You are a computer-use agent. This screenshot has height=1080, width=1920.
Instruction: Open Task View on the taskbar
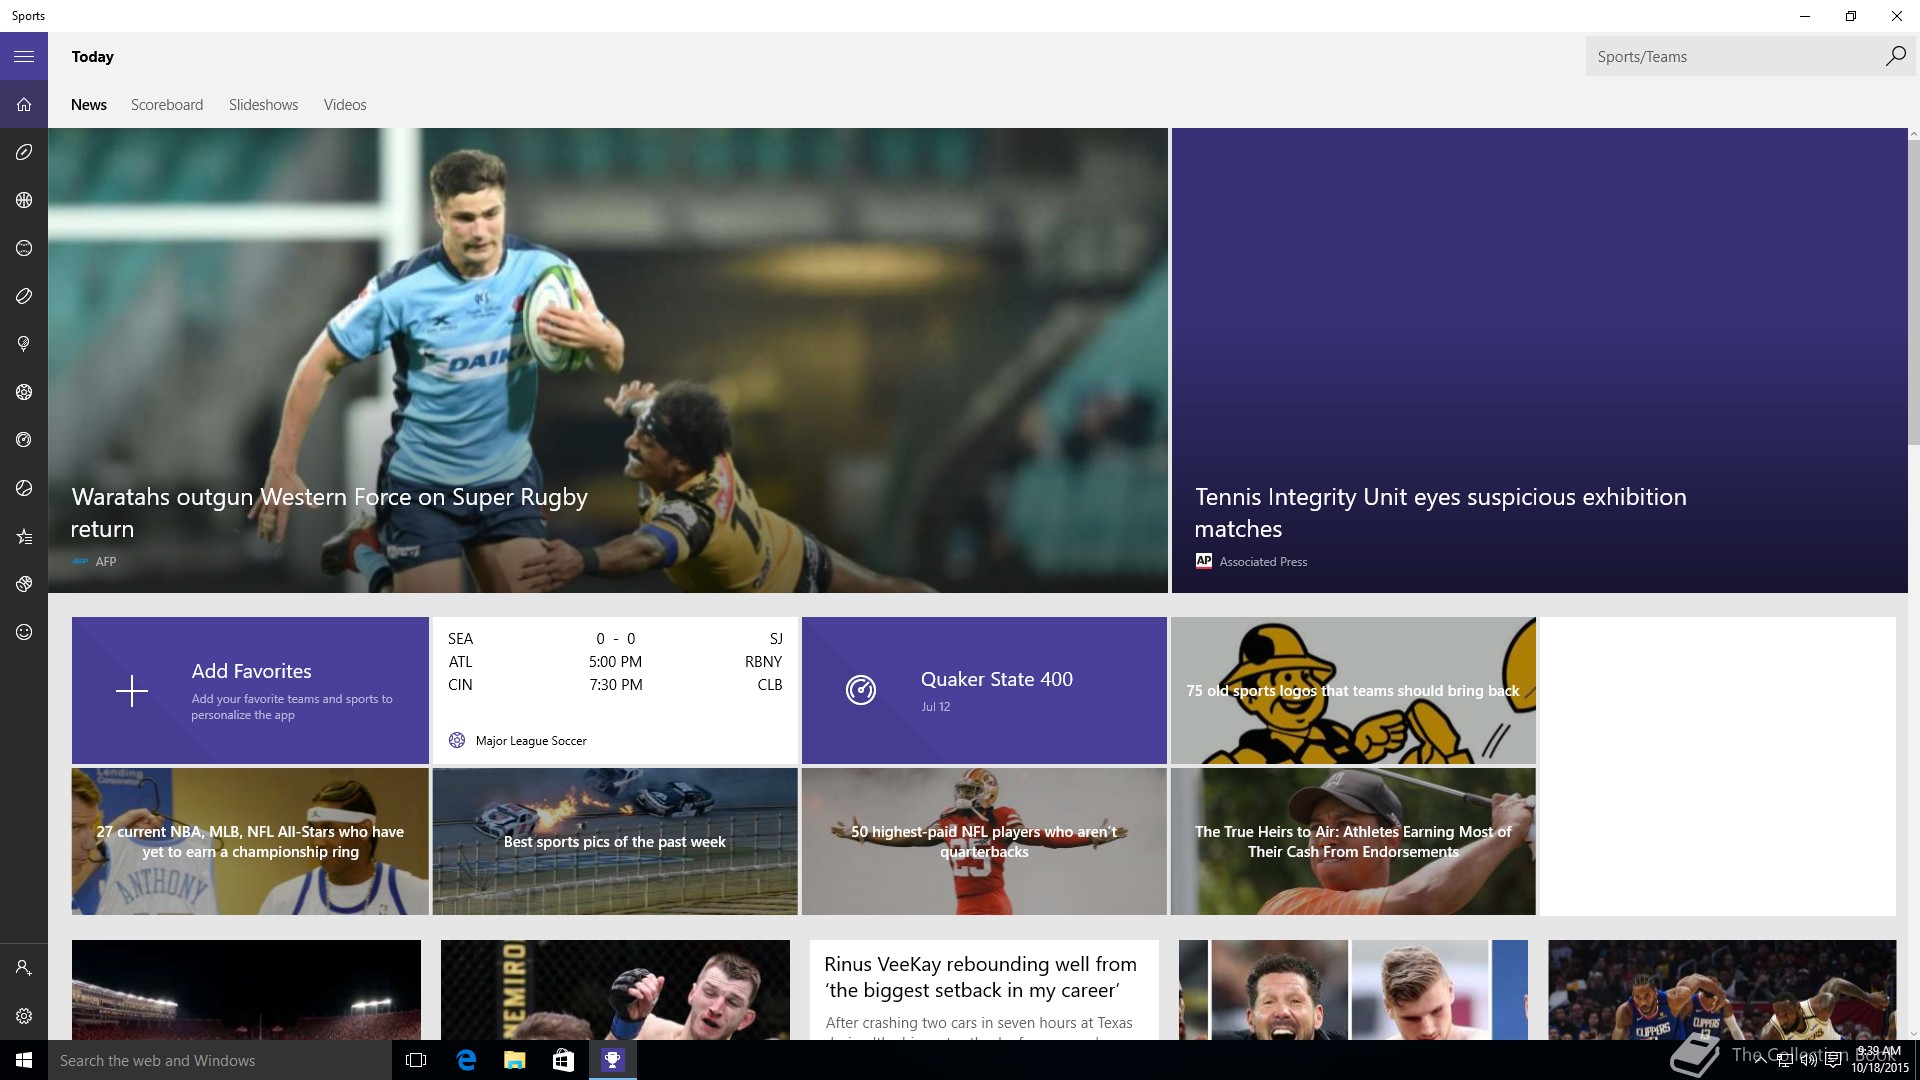(x=416, y=1060)
